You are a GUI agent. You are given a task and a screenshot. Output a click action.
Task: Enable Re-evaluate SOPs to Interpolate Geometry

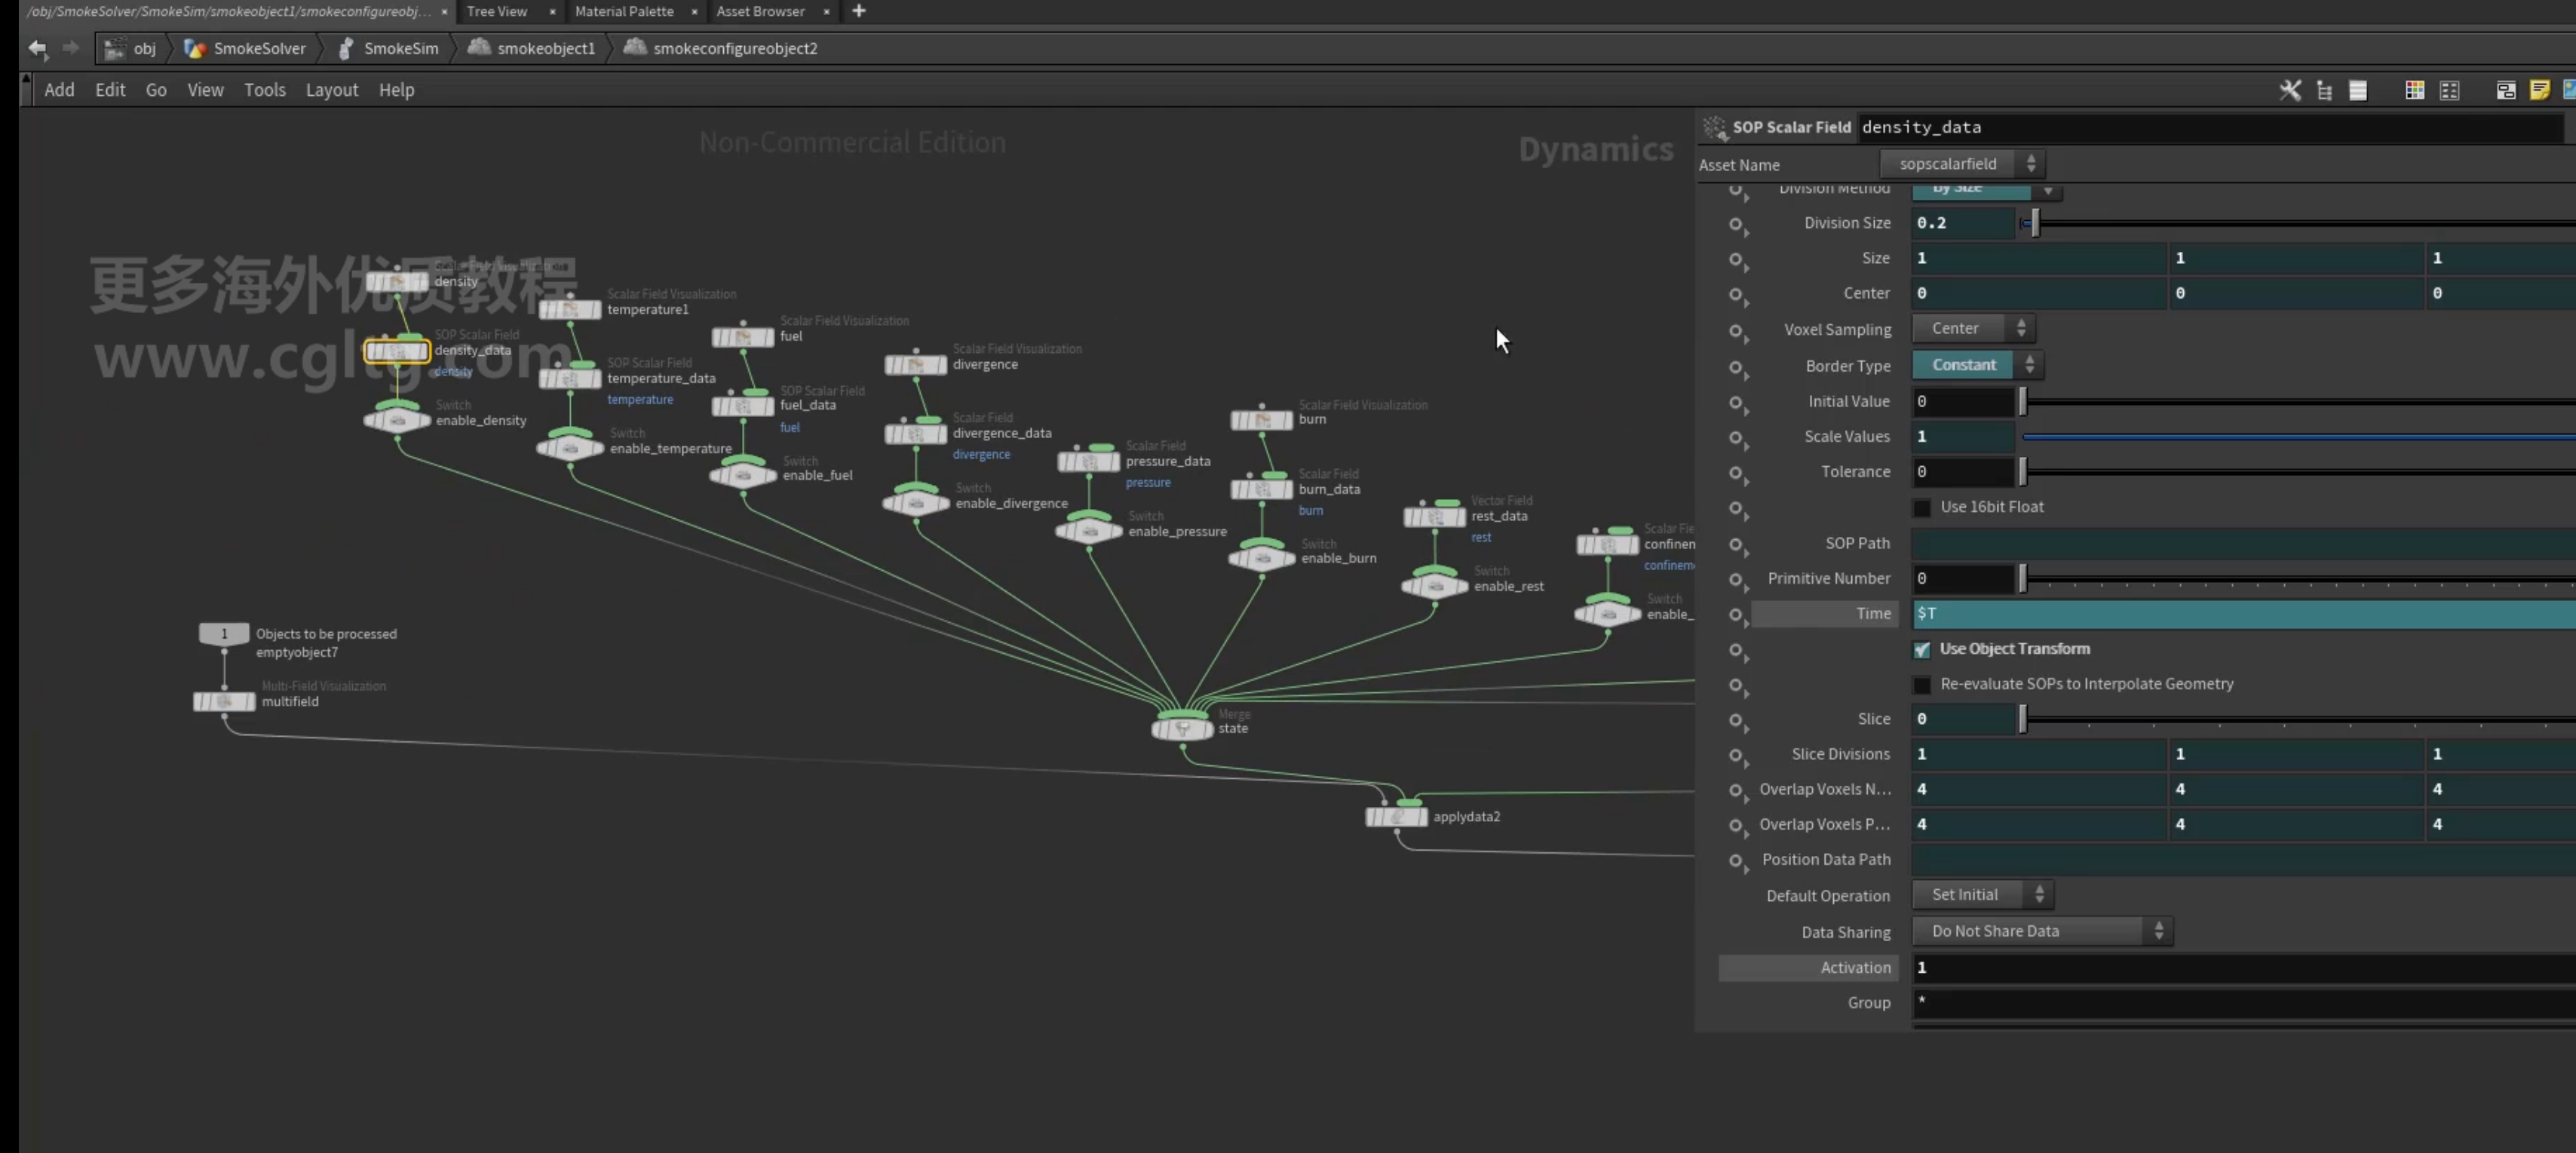pyautogui.click(x=1921, y=684)
